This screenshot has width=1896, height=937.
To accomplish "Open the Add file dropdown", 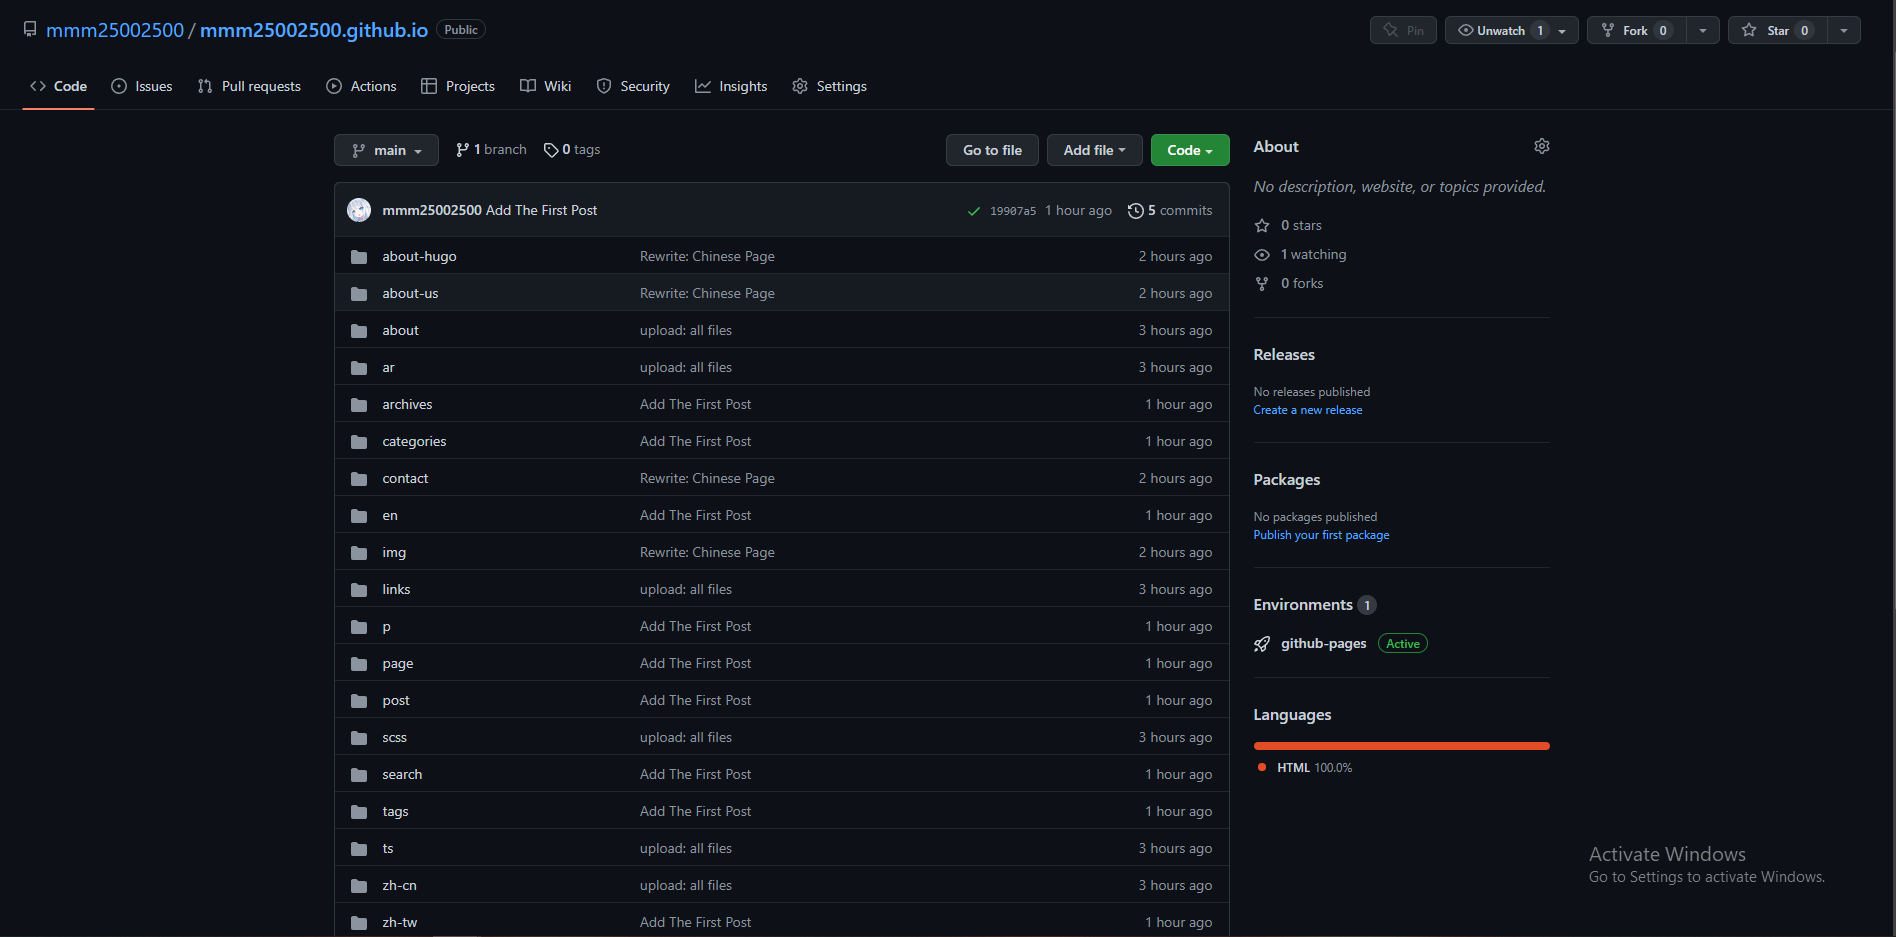I will point(1094,150).
